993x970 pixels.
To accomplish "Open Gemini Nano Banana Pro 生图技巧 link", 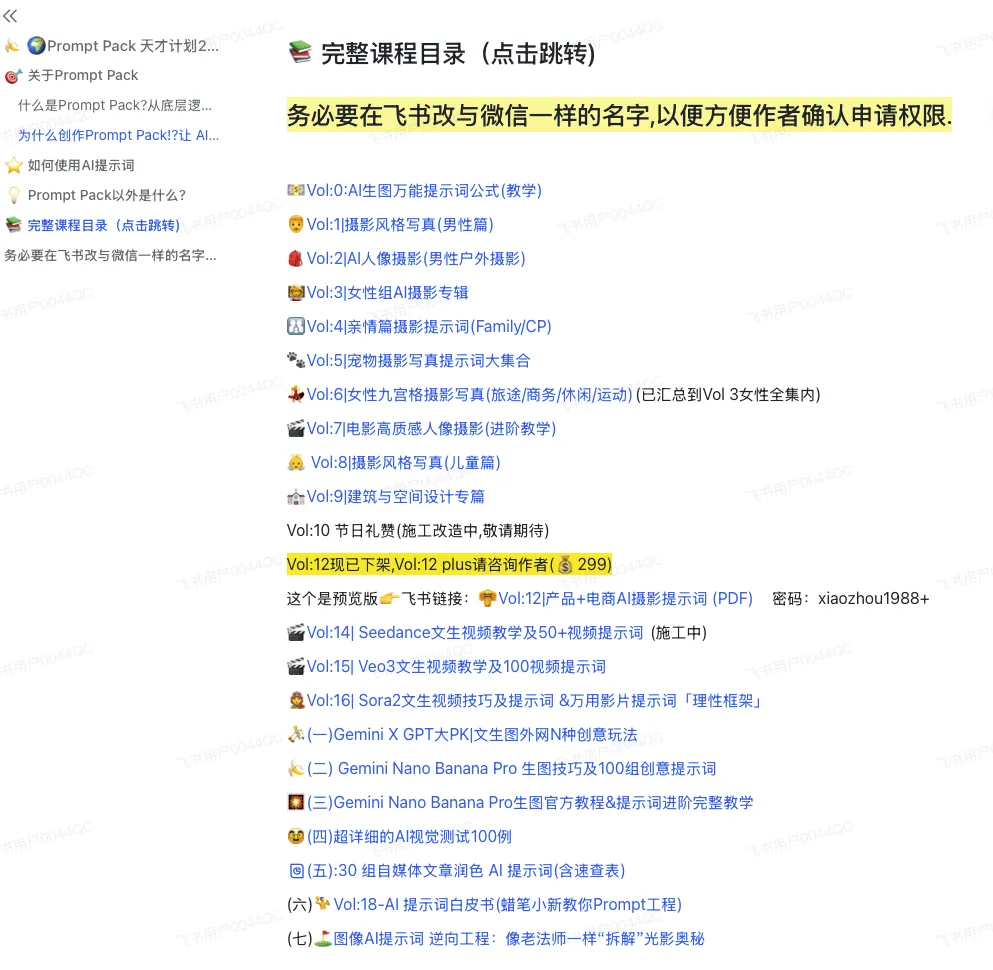I will point(526,769).
